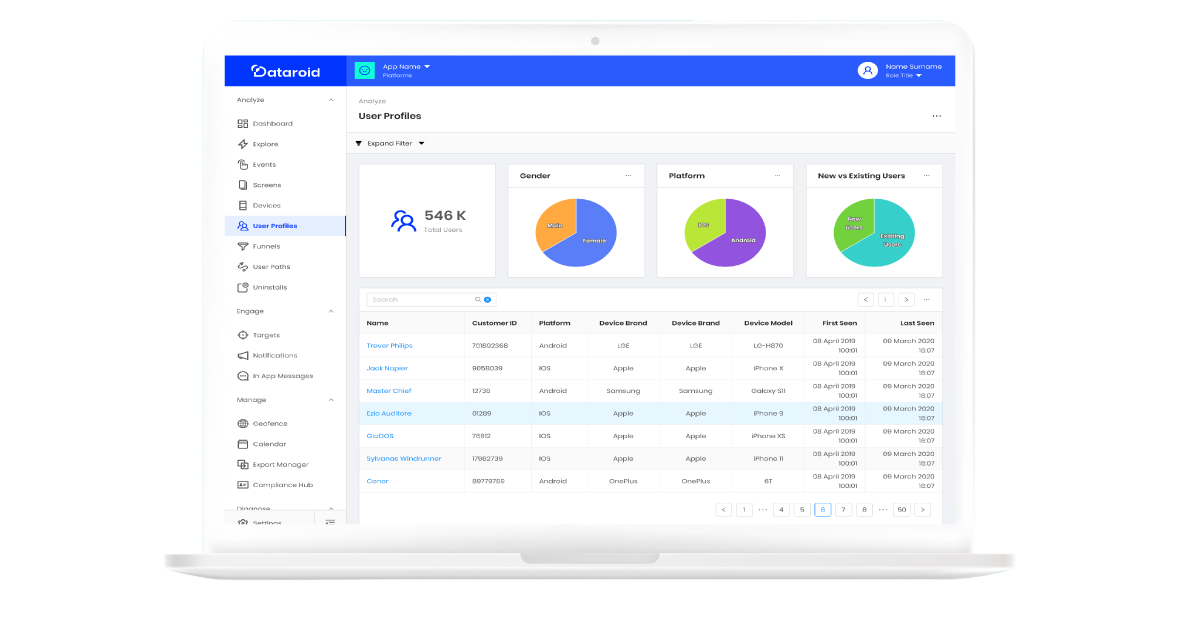The width and height of the screenshot is (1184, 621).
Task: Open Conor user profile
Action: pos(378,481)
